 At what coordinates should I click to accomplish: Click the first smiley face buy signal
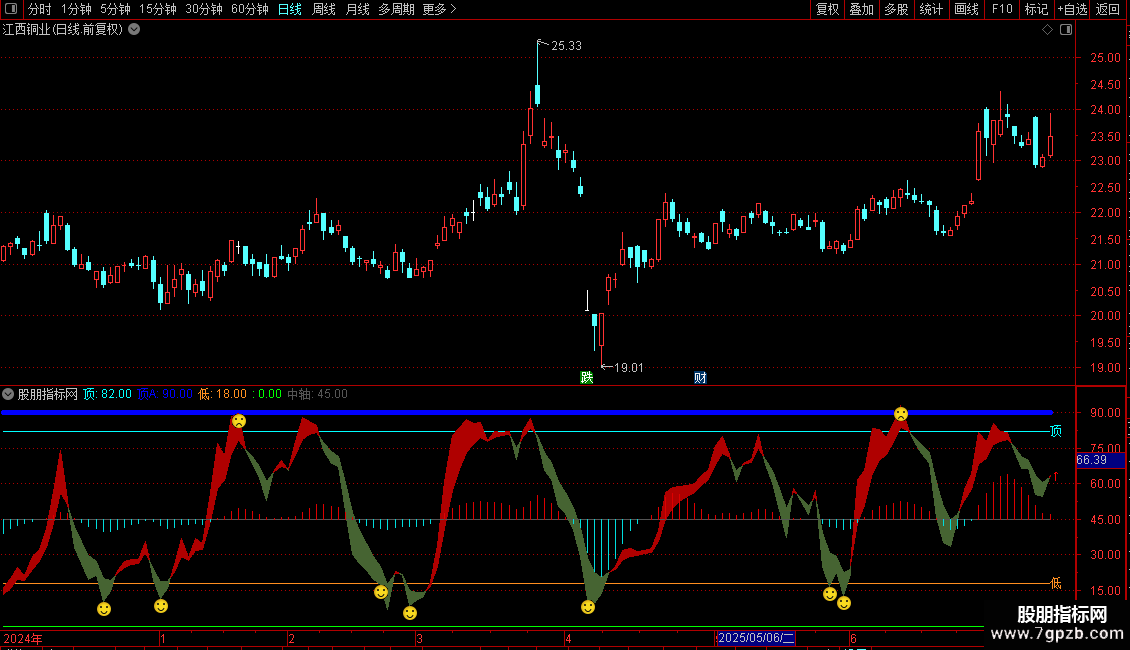point(104,609)
